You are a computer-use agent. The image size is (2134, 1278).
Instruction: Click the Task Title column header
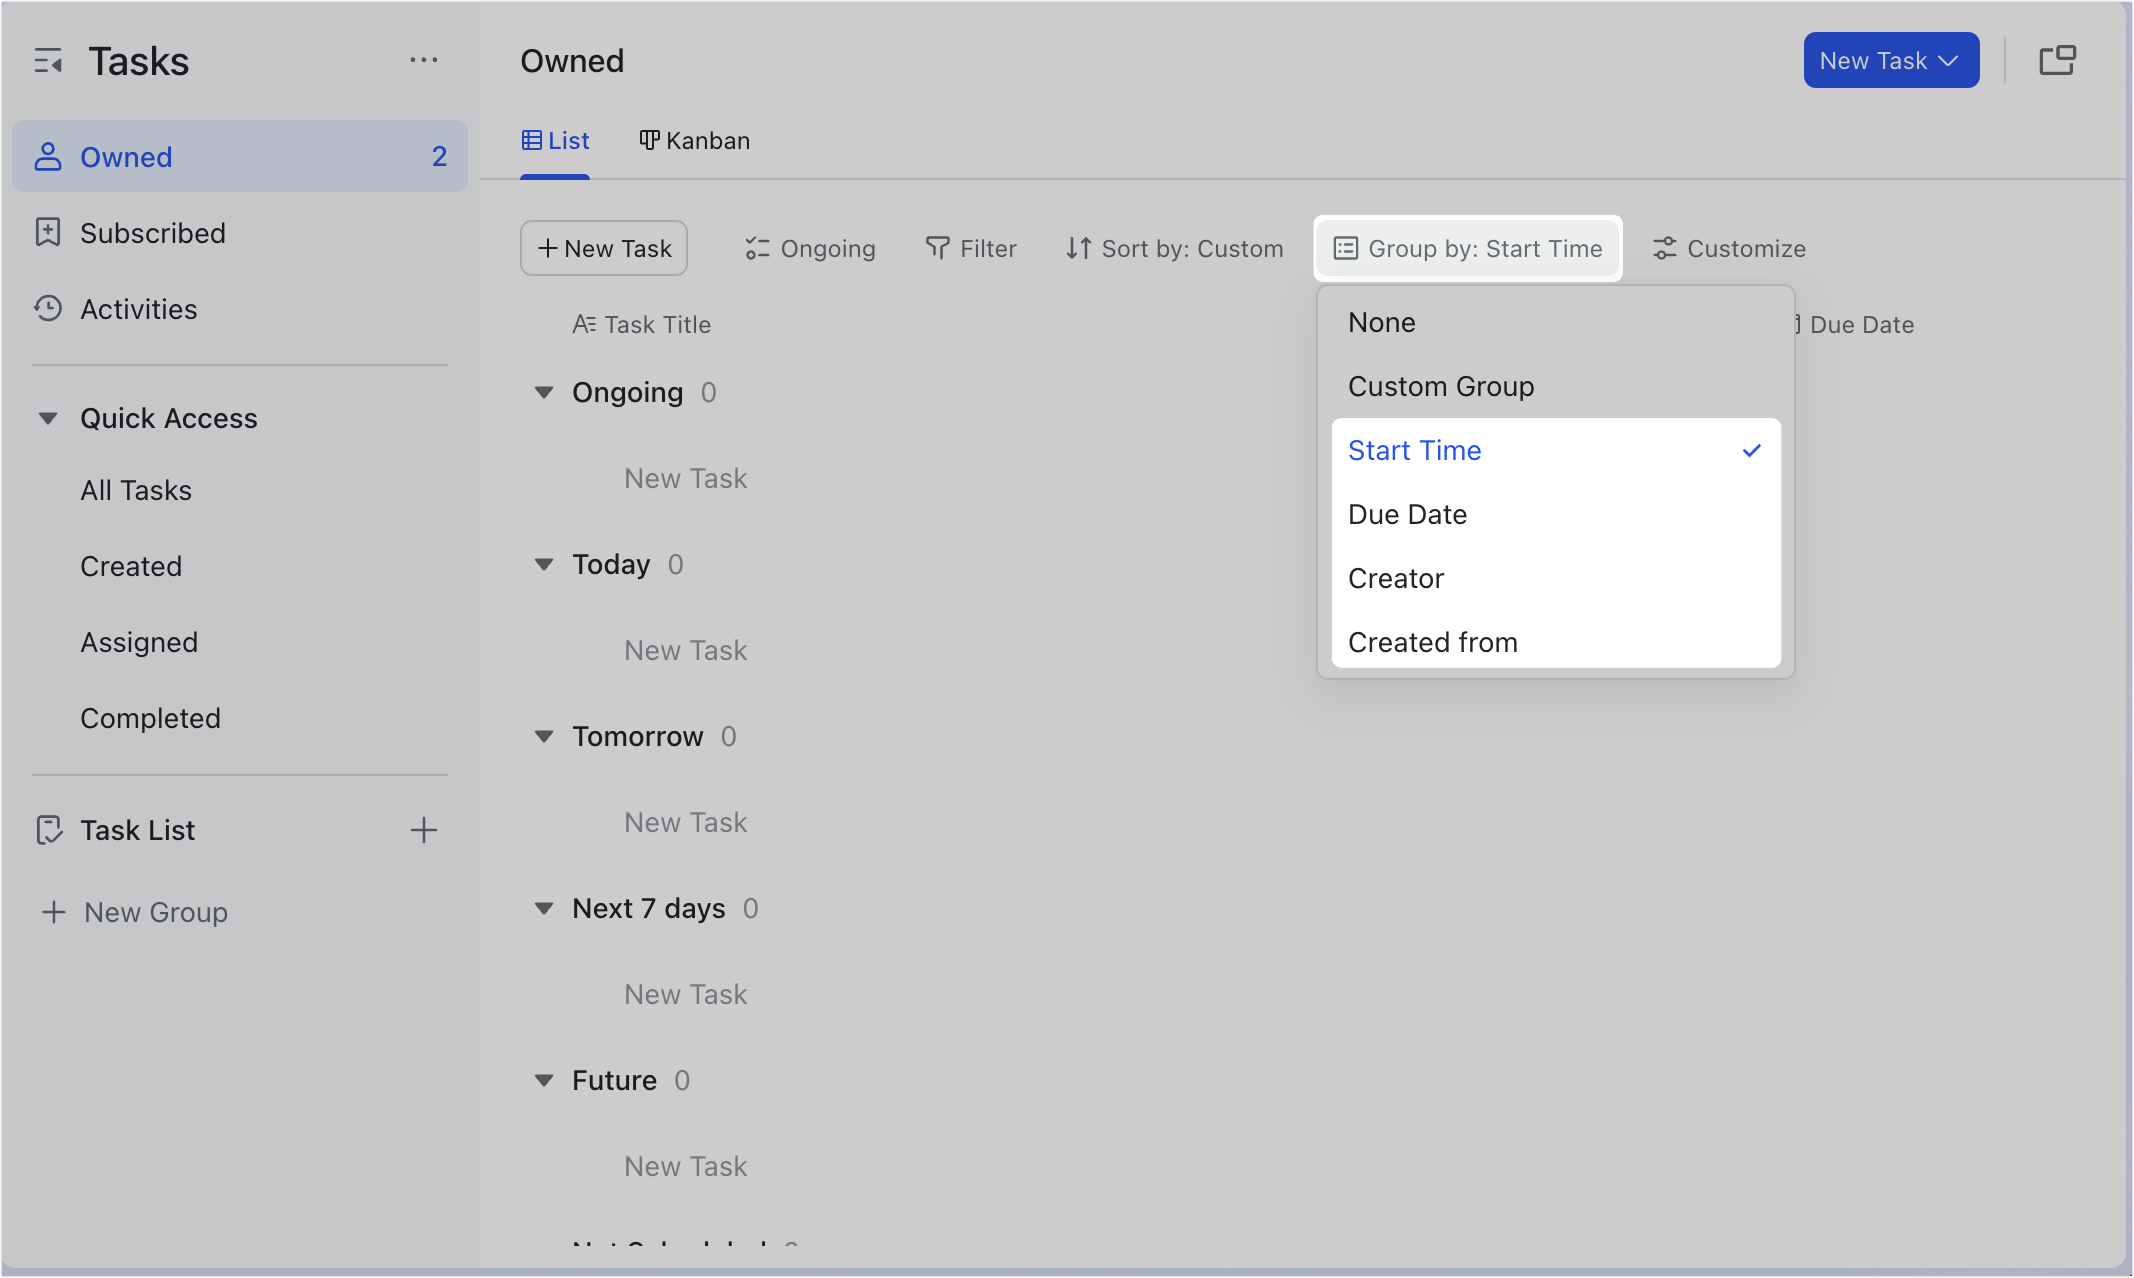click(641, 324)
